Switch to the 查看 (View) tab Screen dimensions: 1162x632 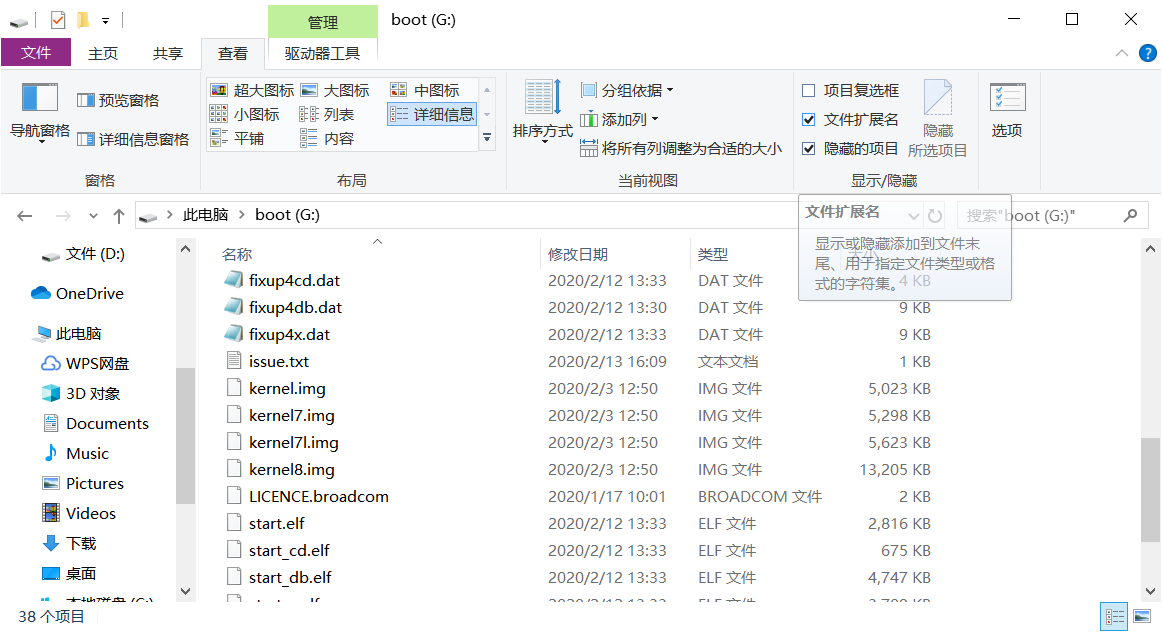[233, 53]
